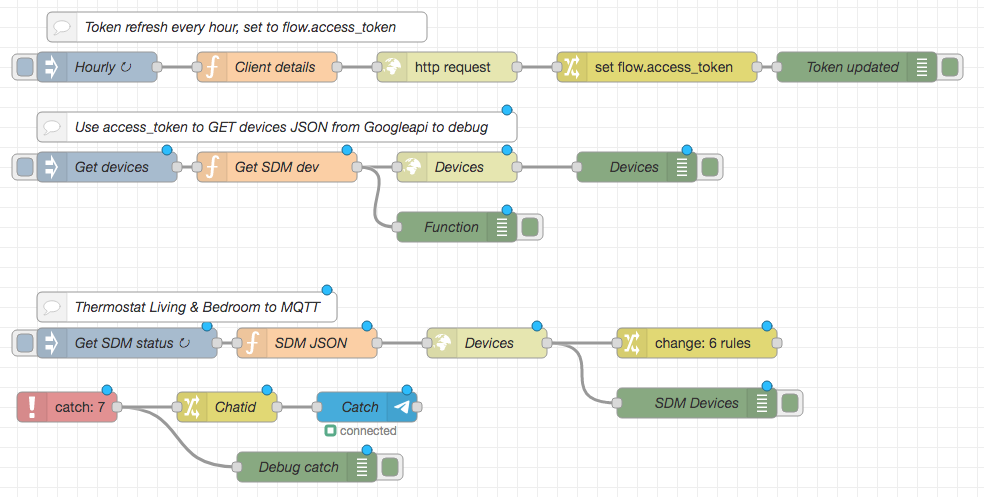Select the Thermostat Living & Bedroom comment

186,307
